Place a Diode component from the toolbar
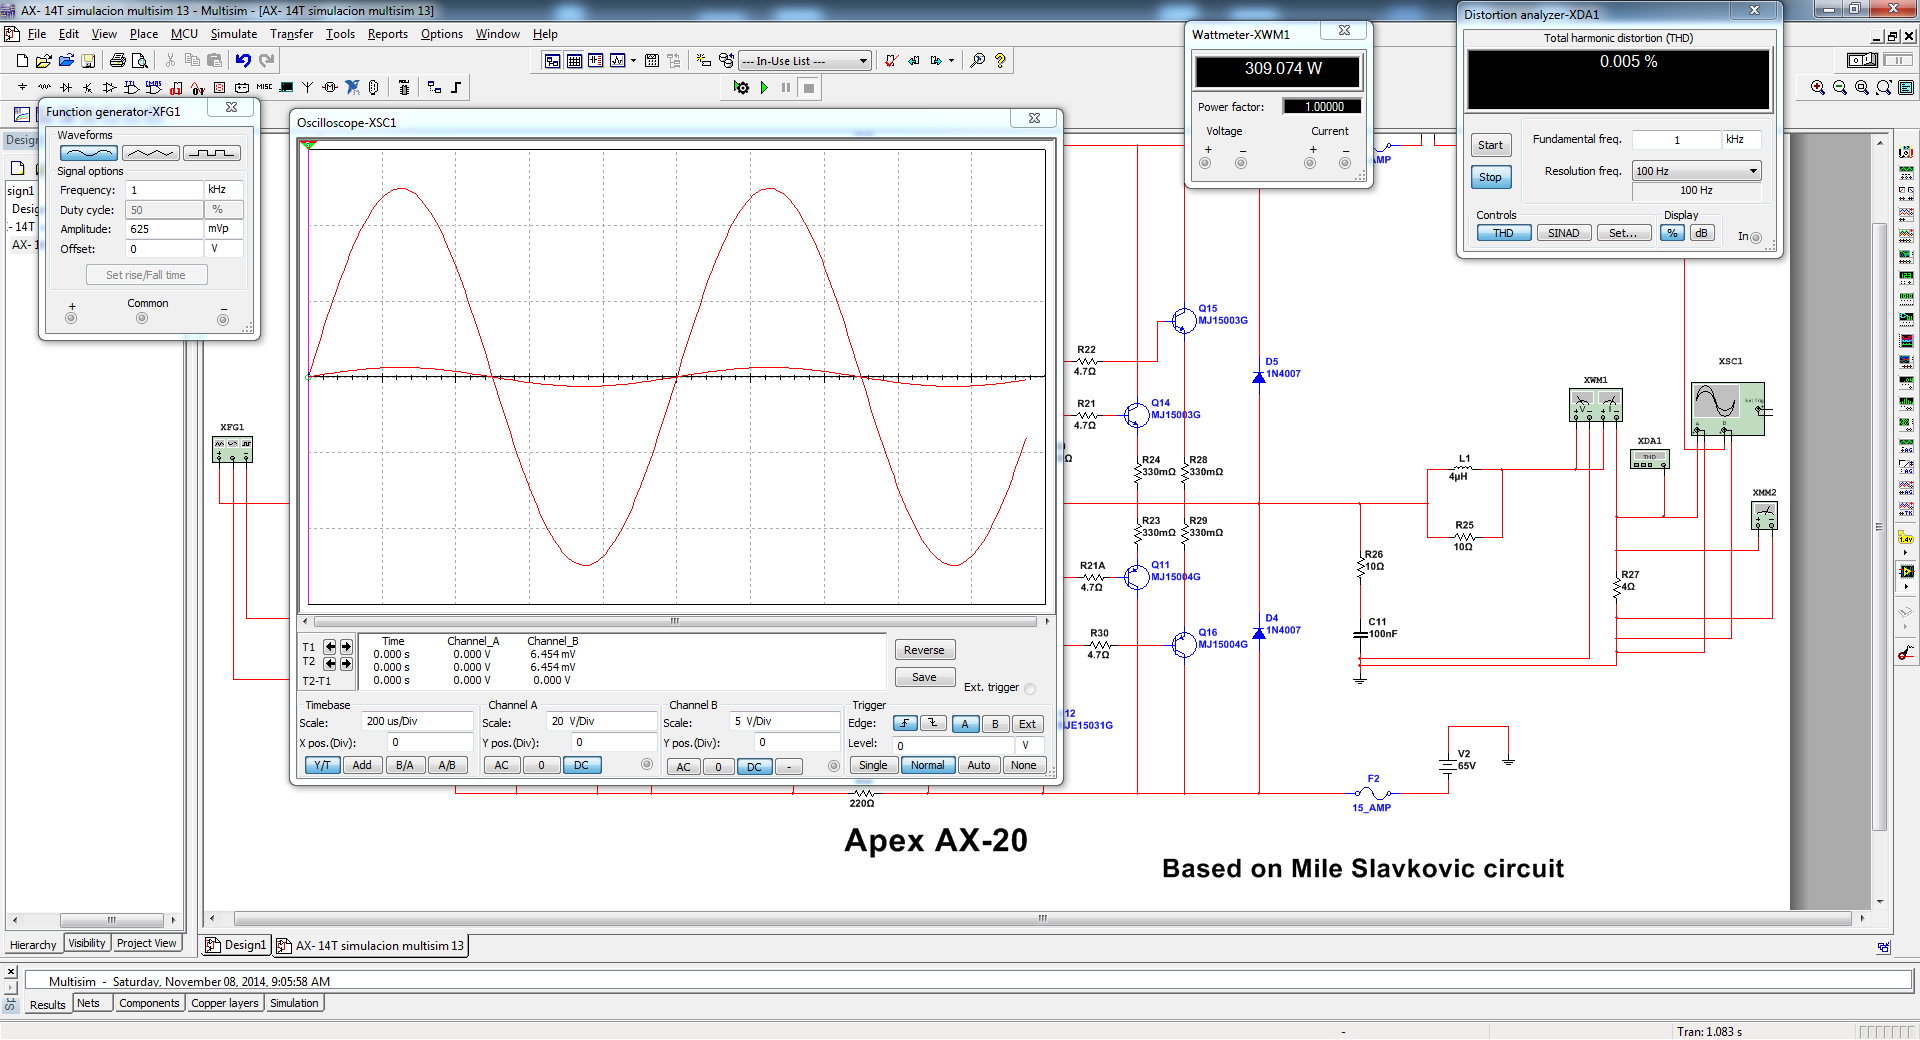Viewport: 1920px width, 1040px height. [66, 87]
